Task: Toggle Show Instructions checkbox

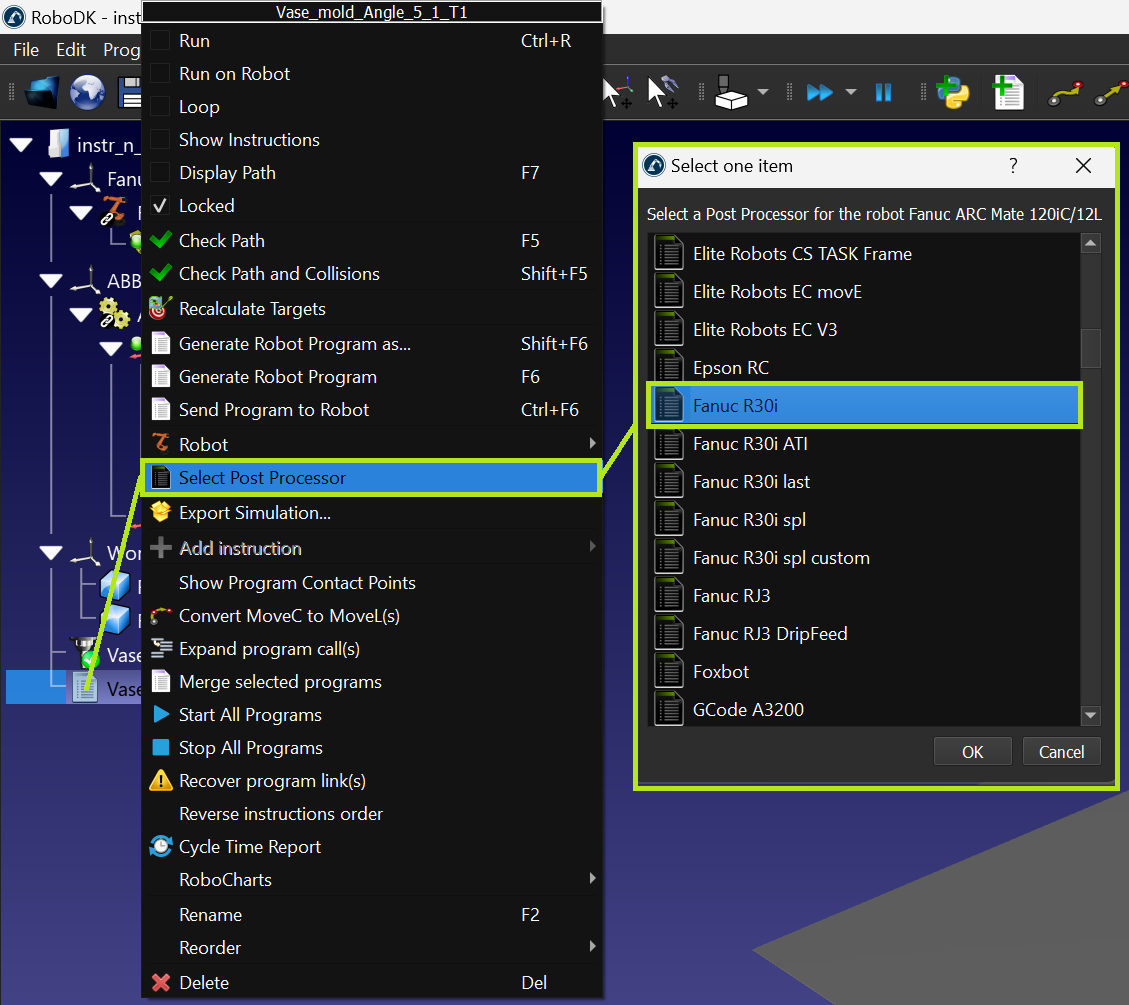Action: pos(160,140)
